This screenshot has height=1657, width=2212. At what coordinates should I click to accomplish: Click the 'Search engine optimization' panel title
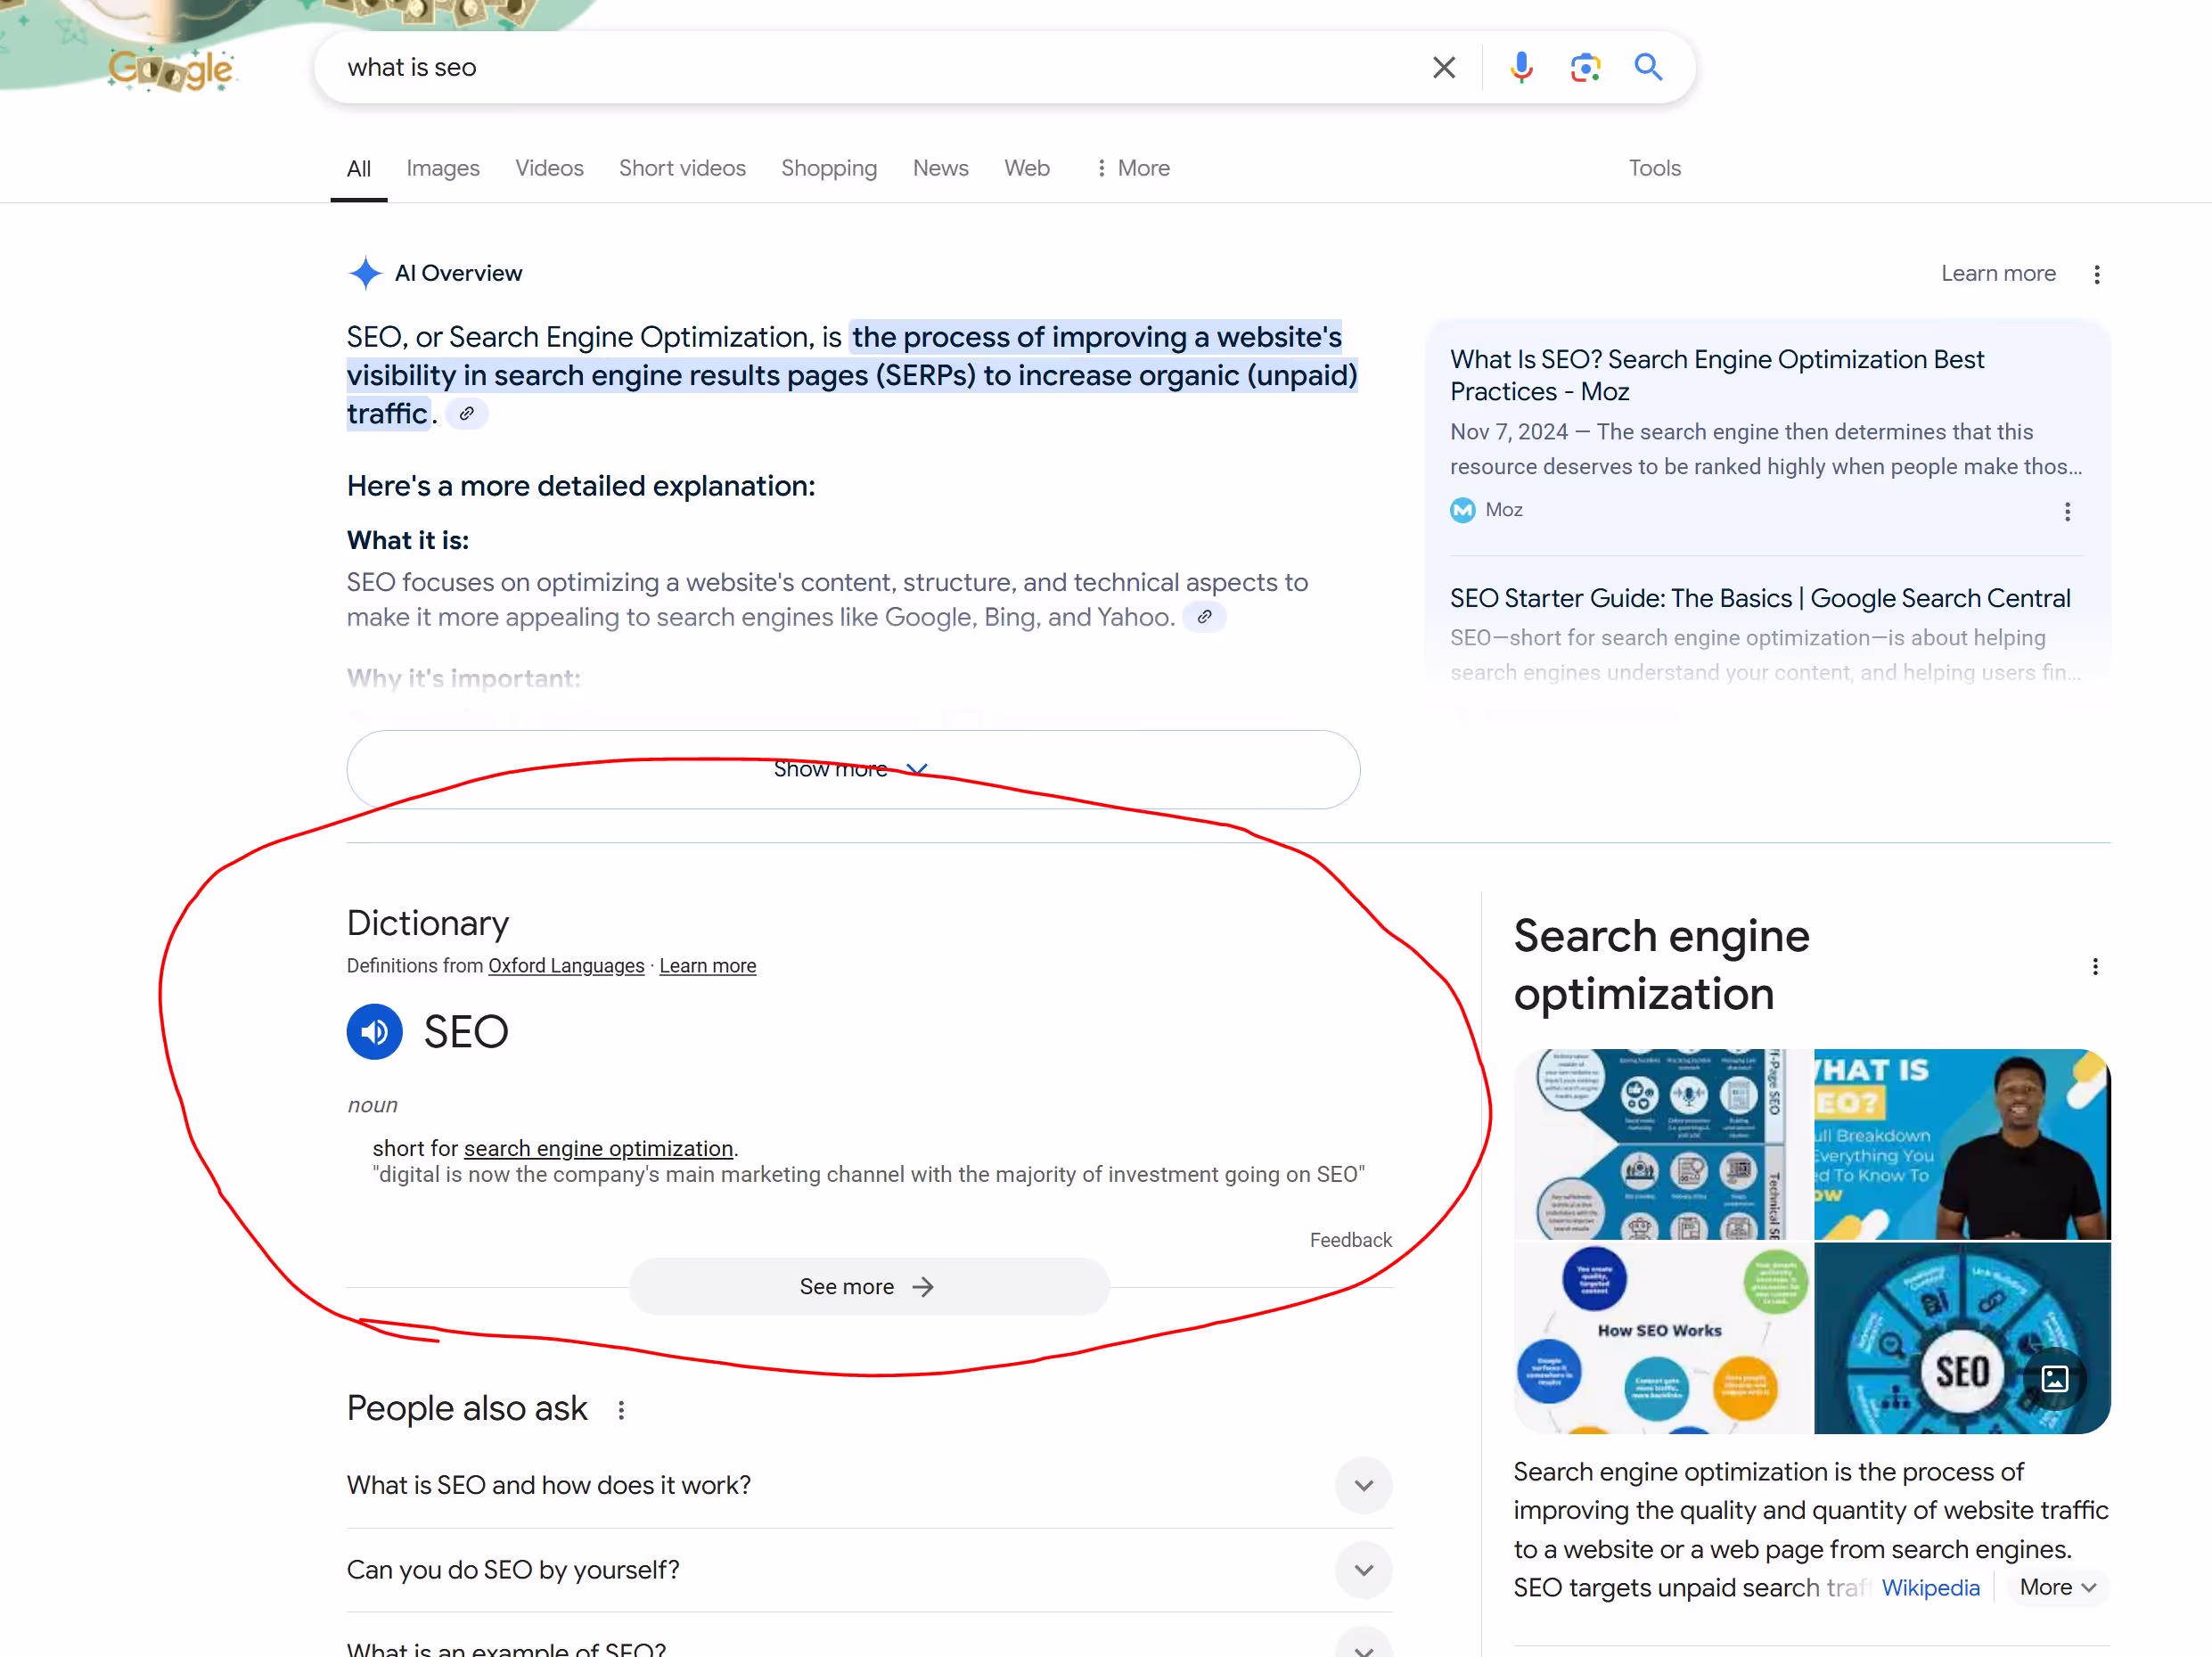[1661, 965]
